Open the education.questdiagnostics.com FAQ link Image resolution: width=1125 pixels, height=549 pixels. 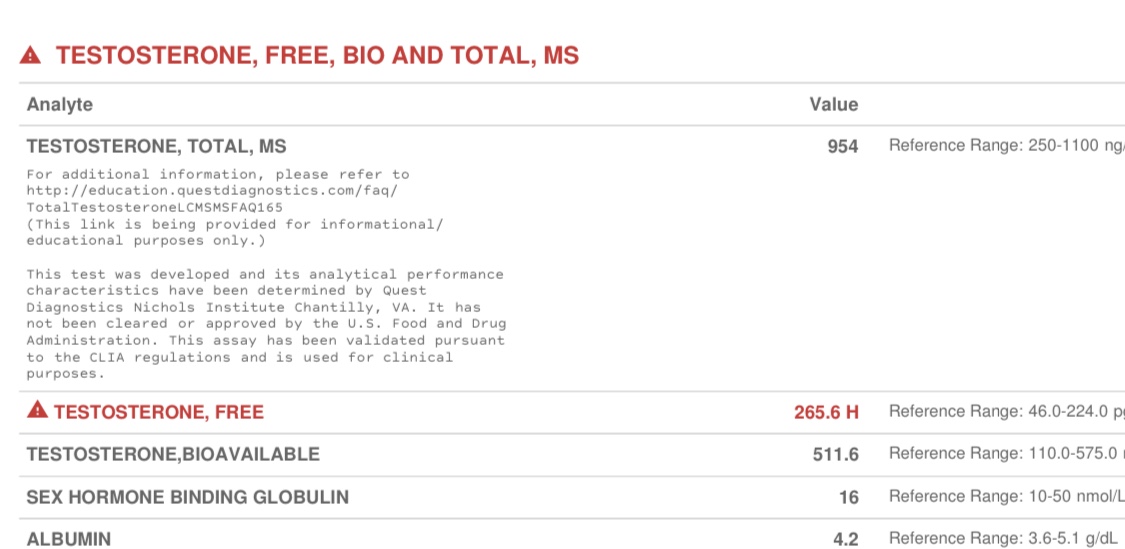(212, 190)
